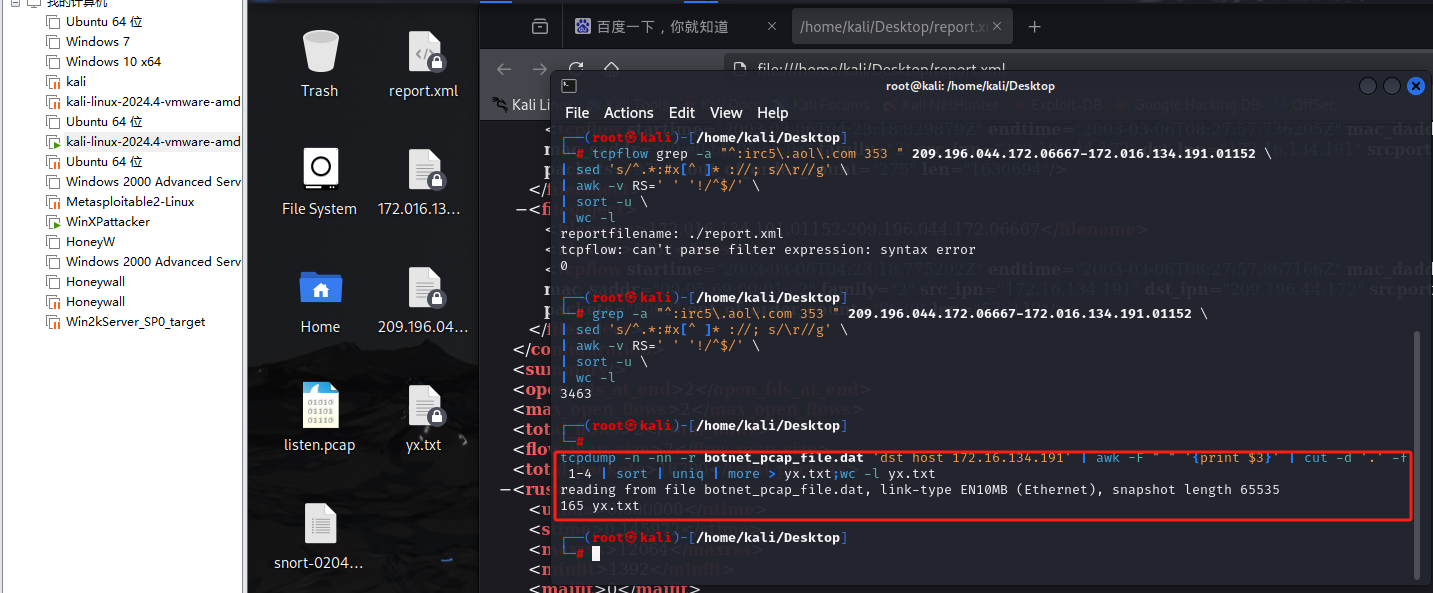Screen dimensions: 1433x593
Task: Open the File System desktop icon
Action: click(x=320, y=182)
